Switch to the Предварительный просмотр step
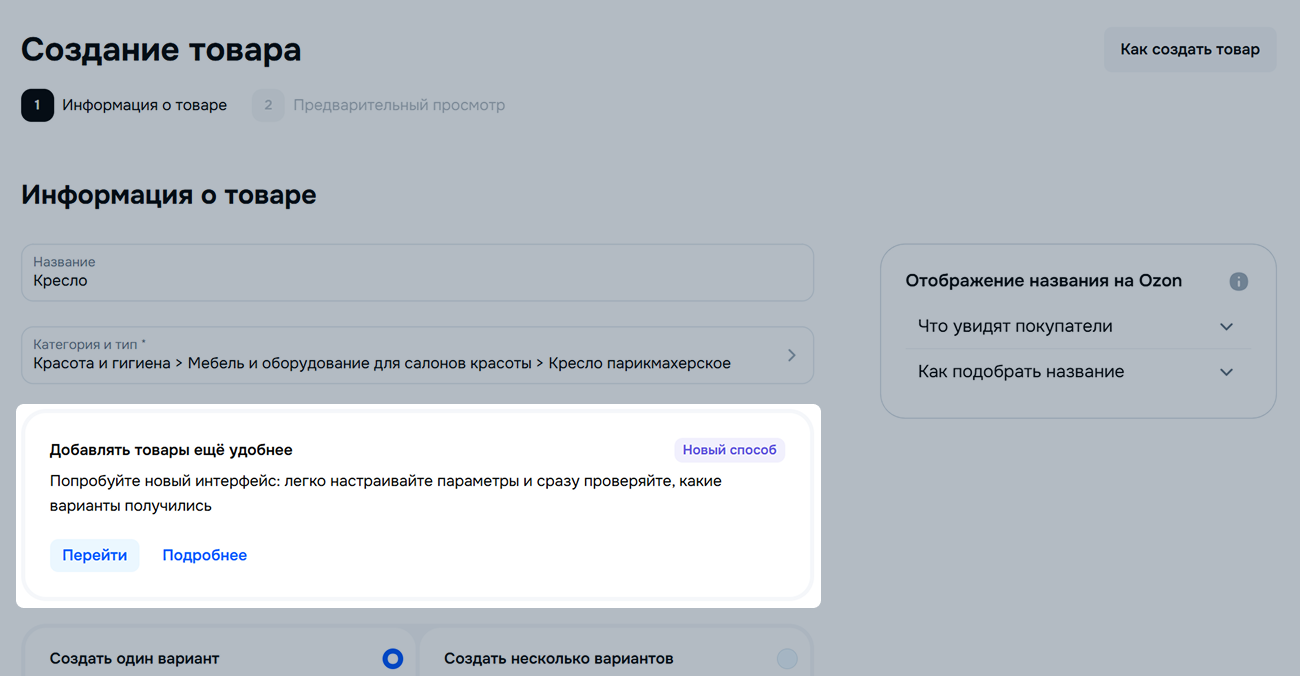 click(398, 105)
